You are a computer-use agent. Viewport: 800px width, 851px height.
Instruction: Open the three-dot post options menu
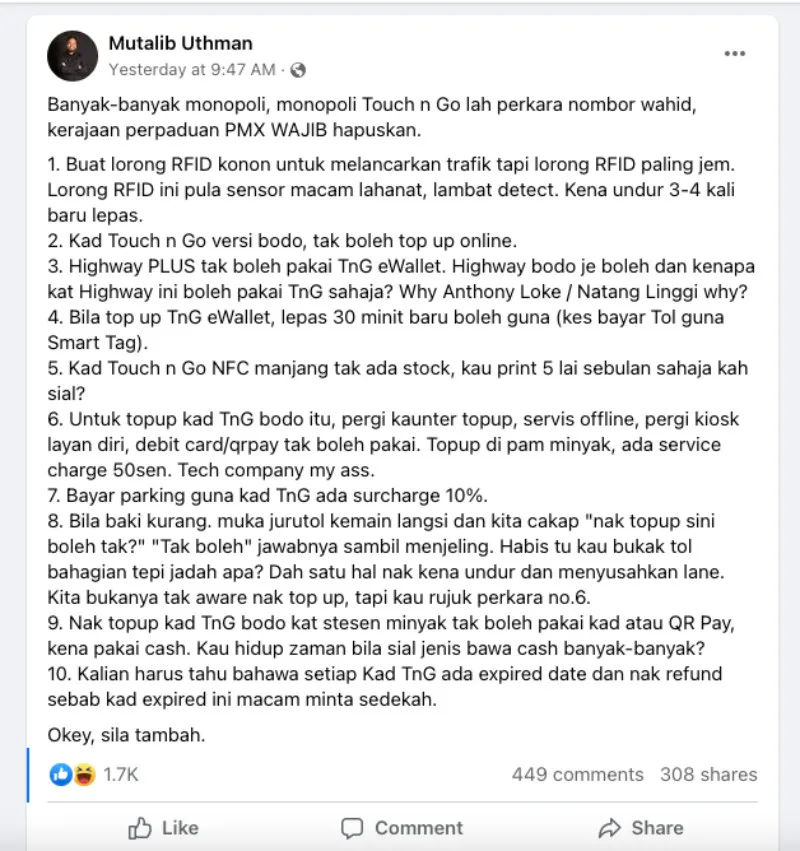pyautogui.click(x=734, y=53)
